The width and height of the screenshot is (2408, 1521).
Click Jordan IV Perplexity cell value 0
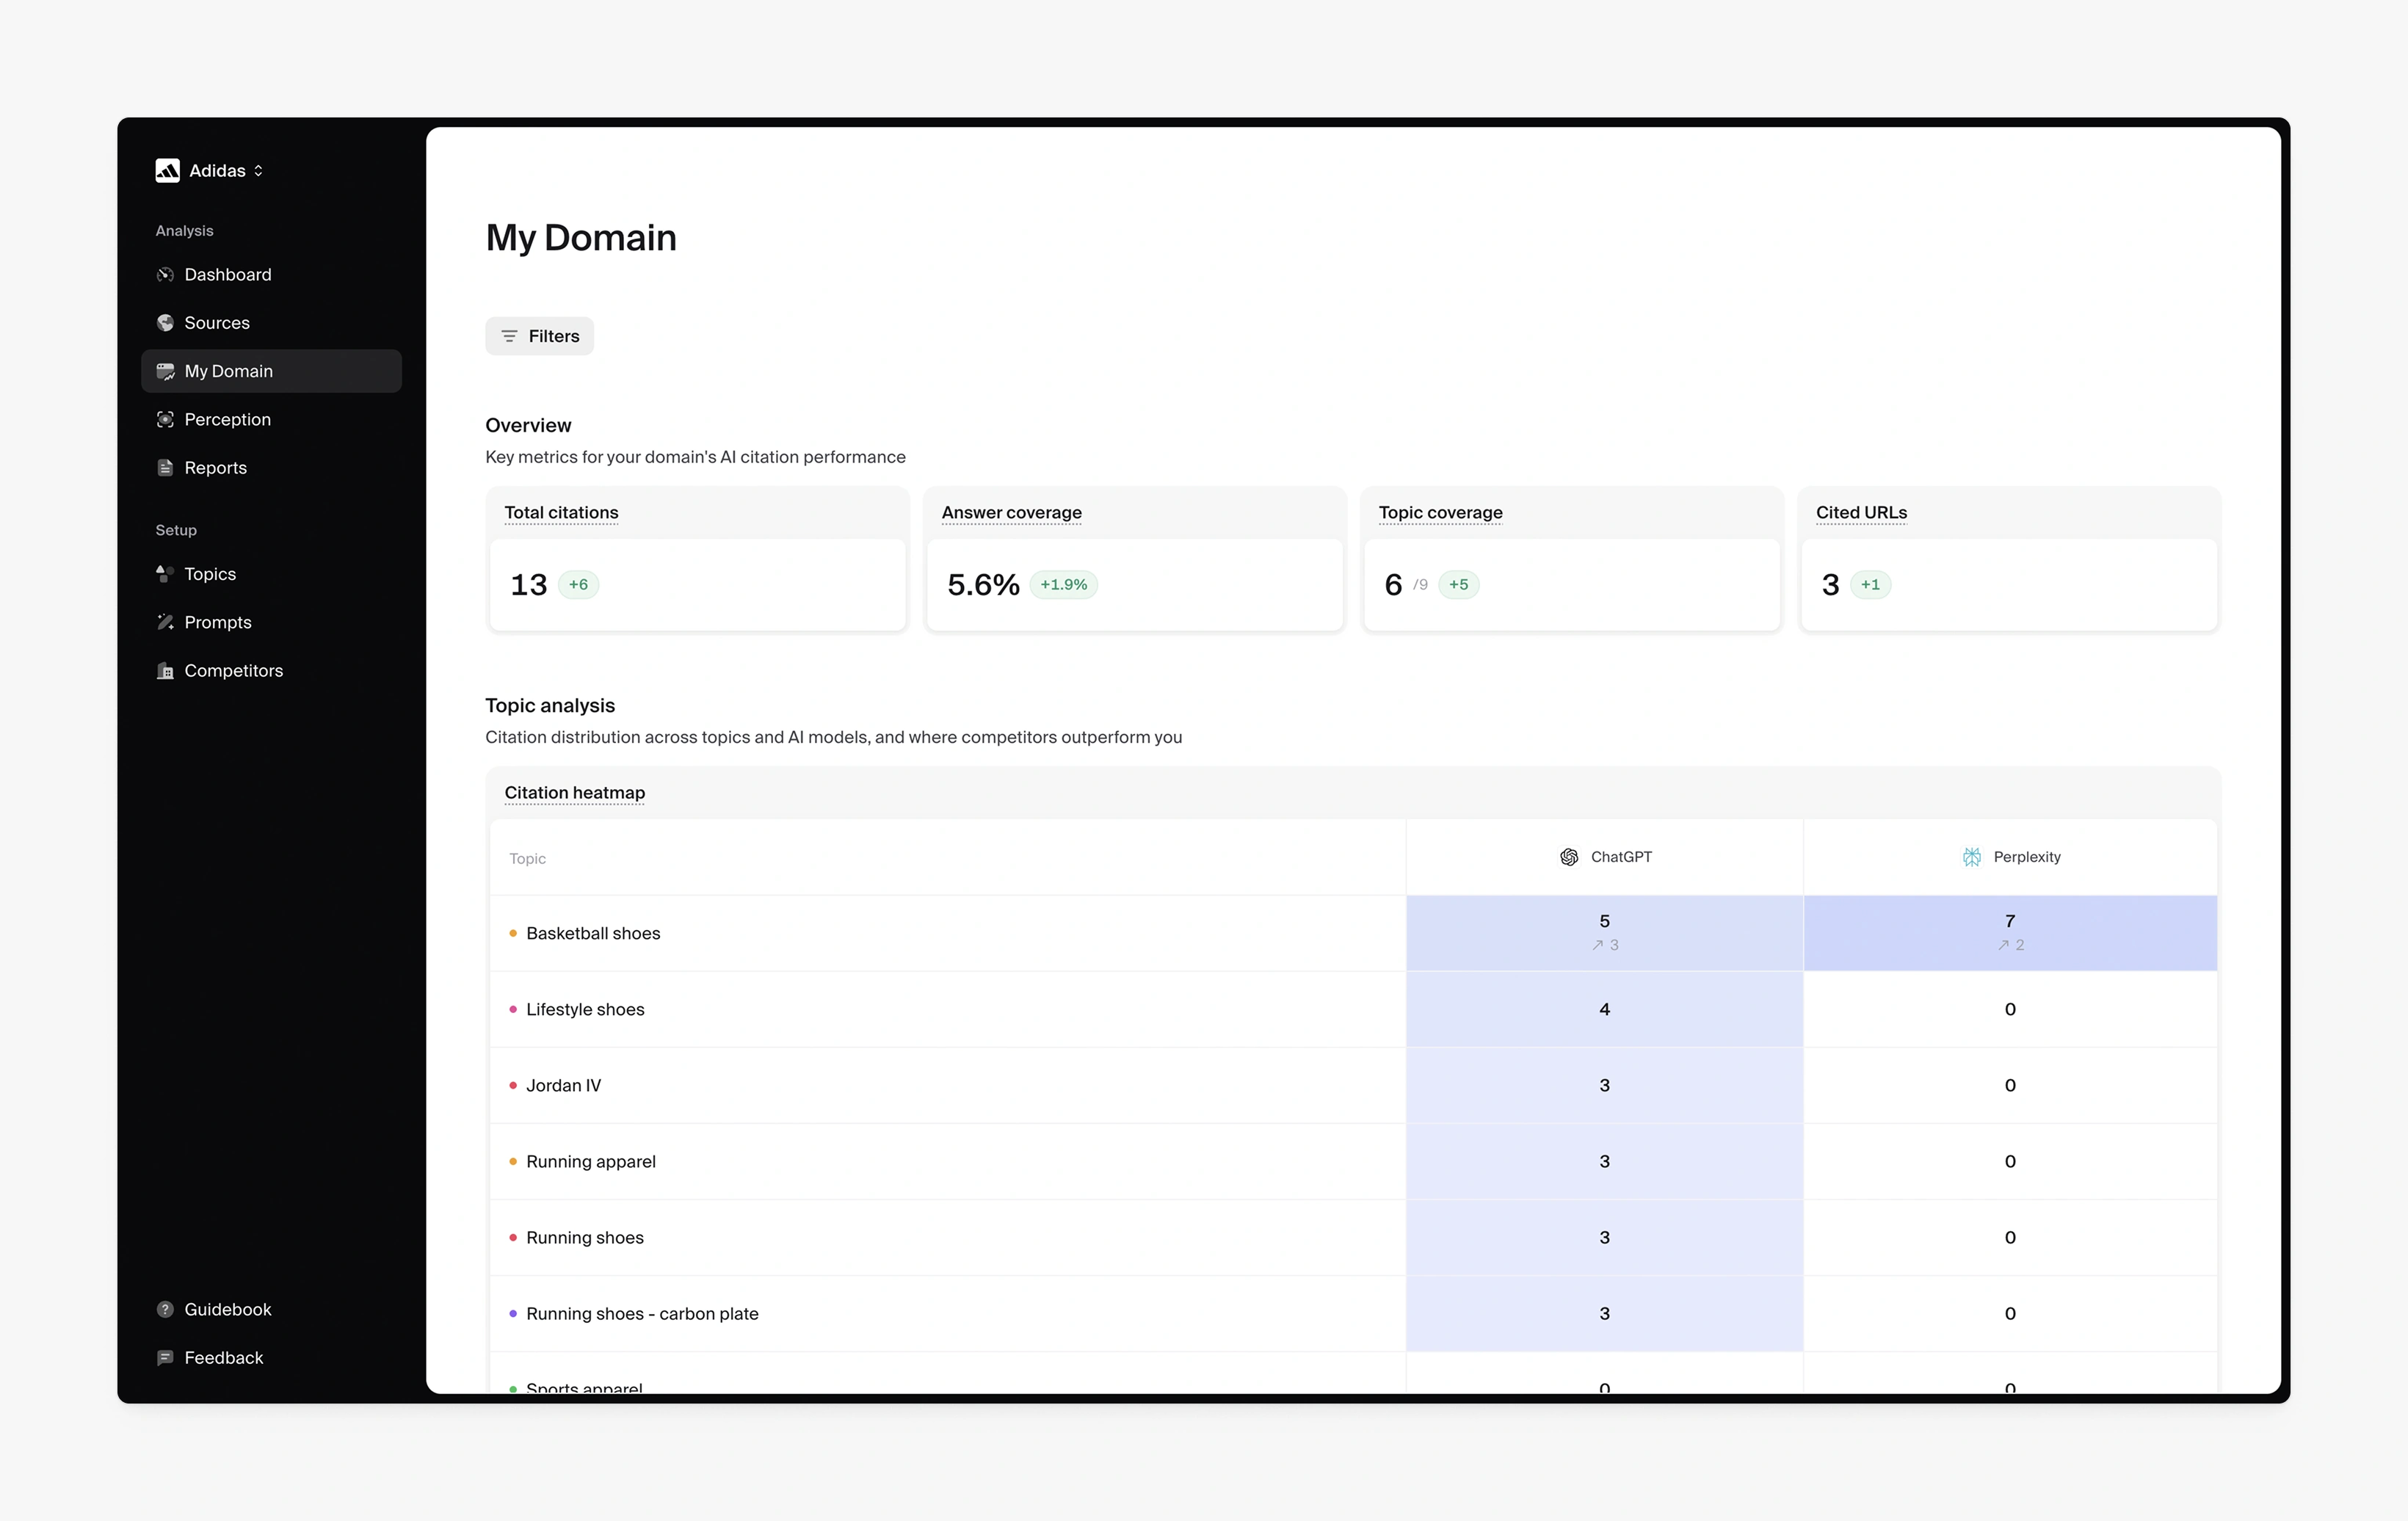[2010, 1086]
